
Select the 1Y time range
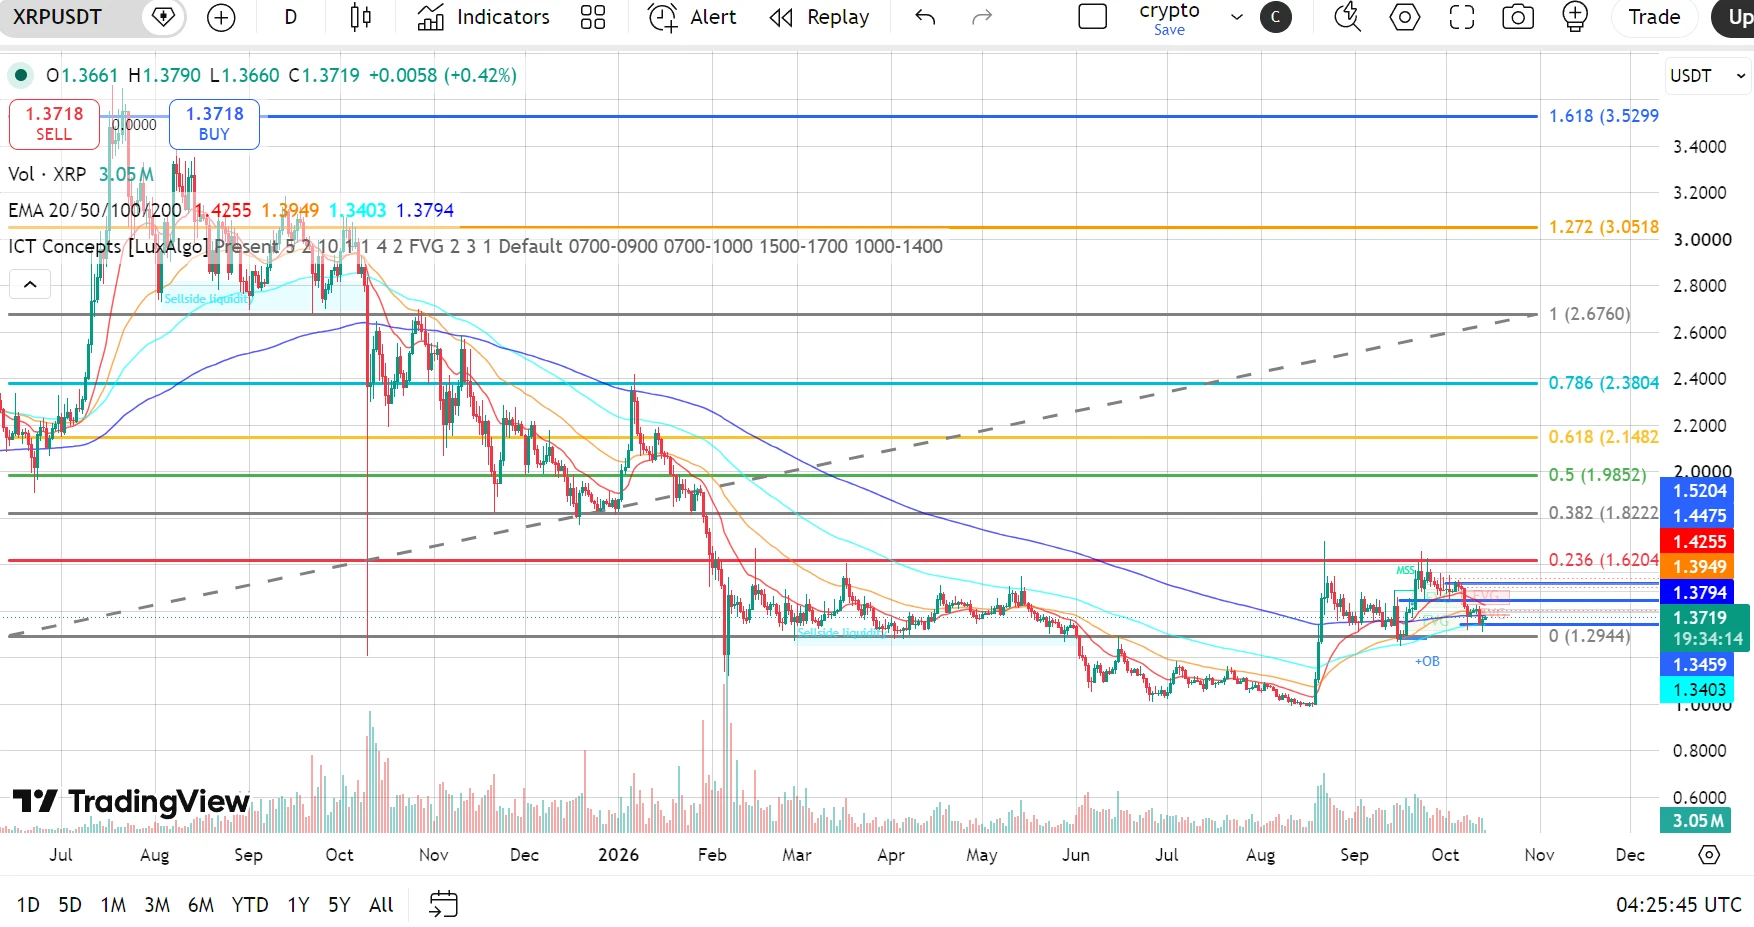298,905
